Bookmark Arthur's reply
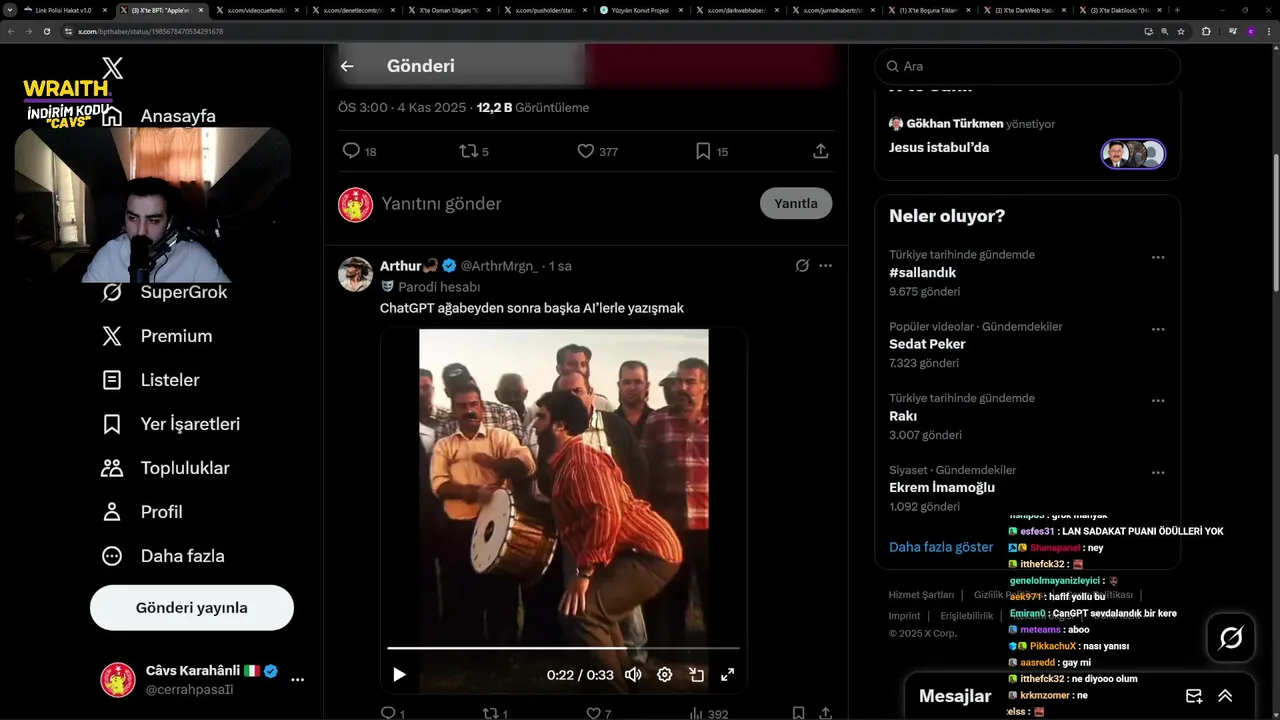The image size is (1280, 720). (798, 713)
